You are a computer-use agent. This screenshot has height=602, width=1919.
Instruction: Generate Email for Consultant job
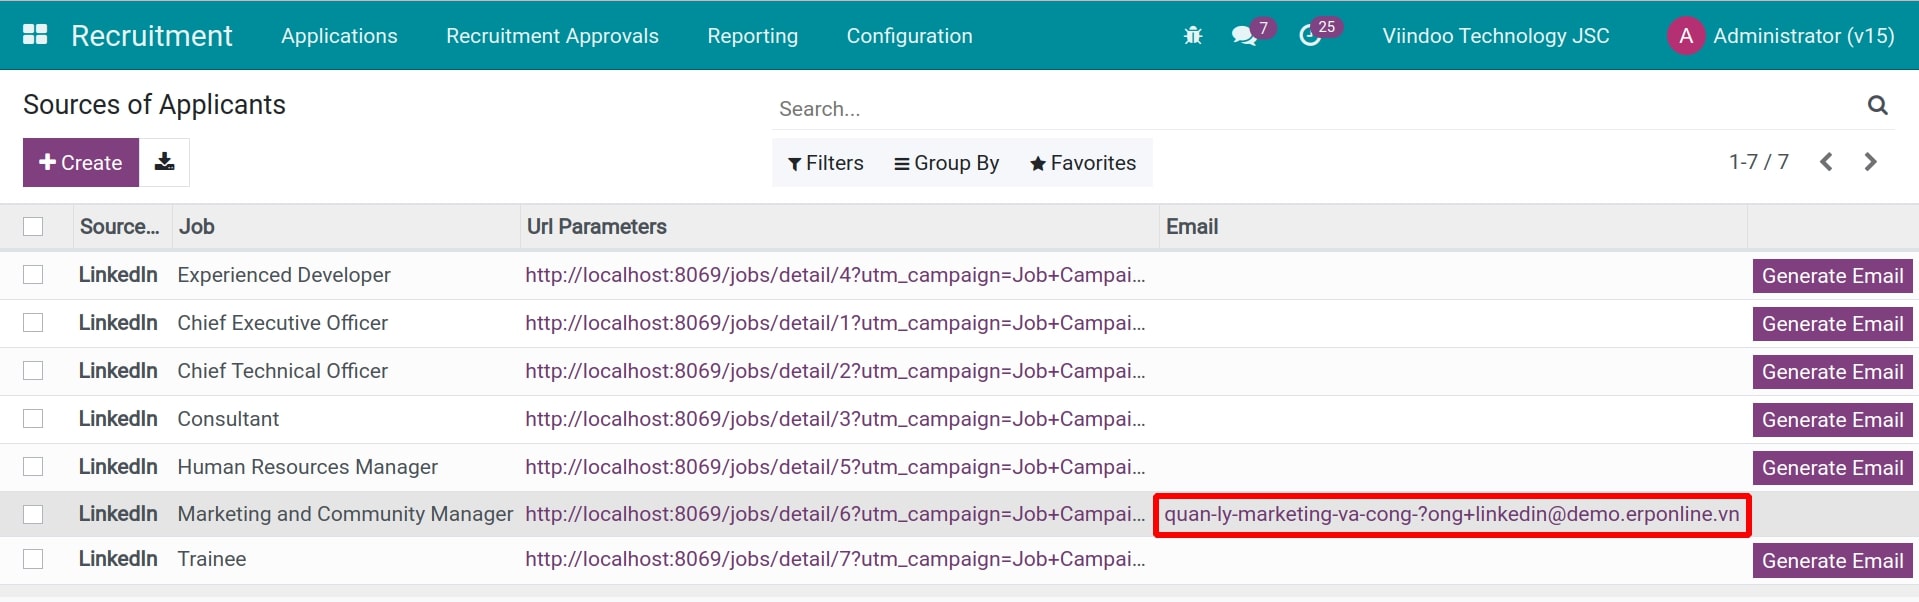click(x=1831, y=420)
